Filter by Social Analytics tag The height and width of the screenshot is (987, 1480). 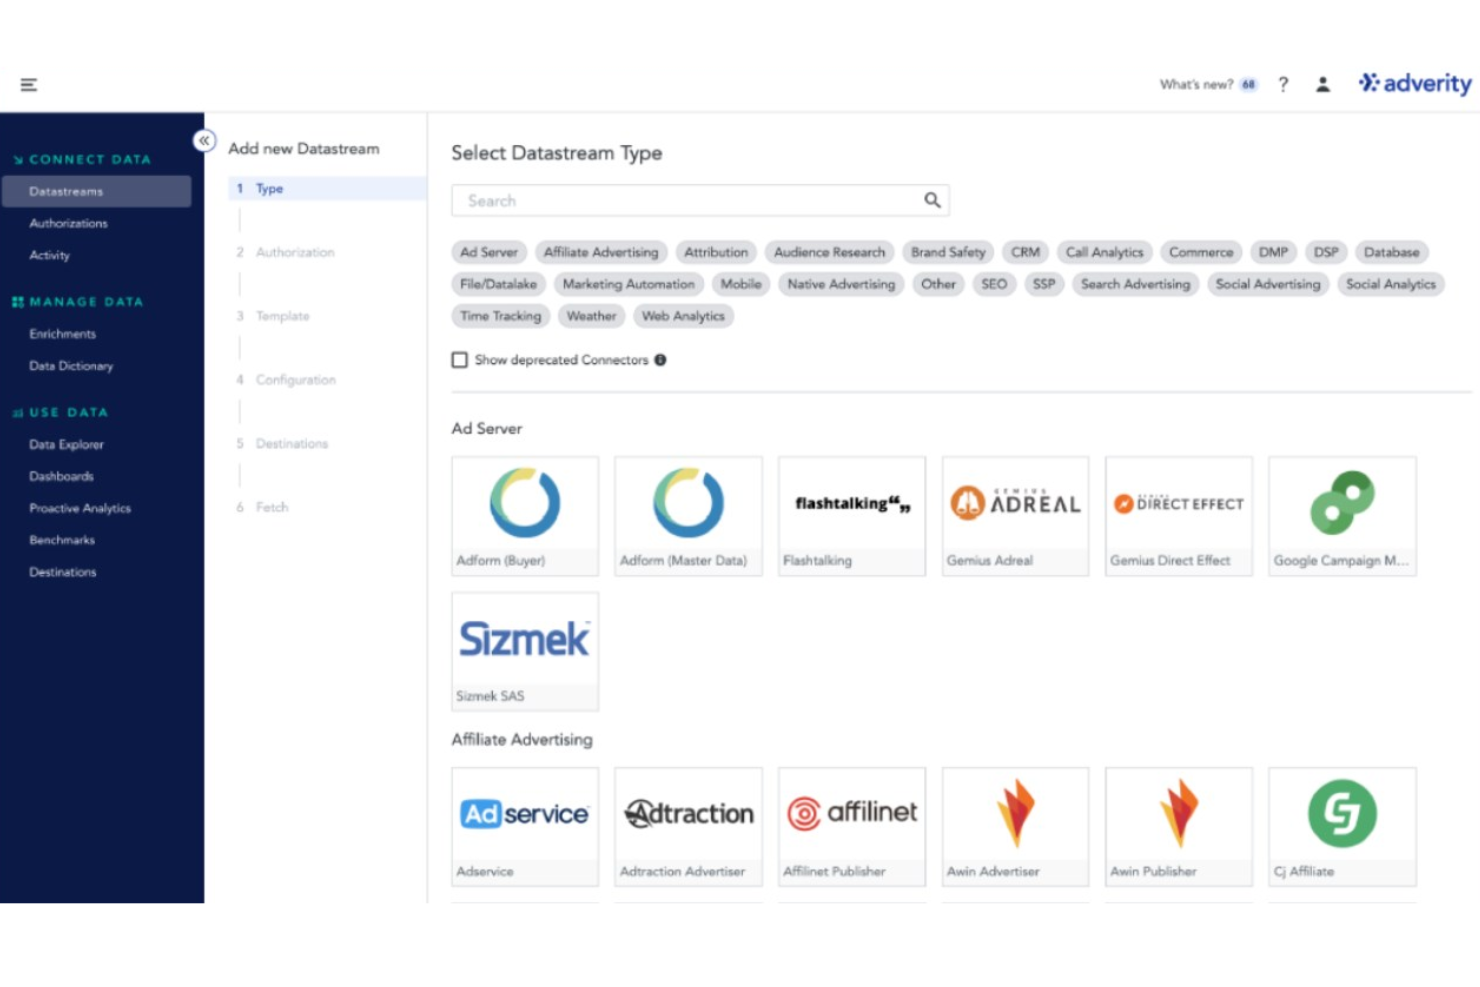[1390, 284]
